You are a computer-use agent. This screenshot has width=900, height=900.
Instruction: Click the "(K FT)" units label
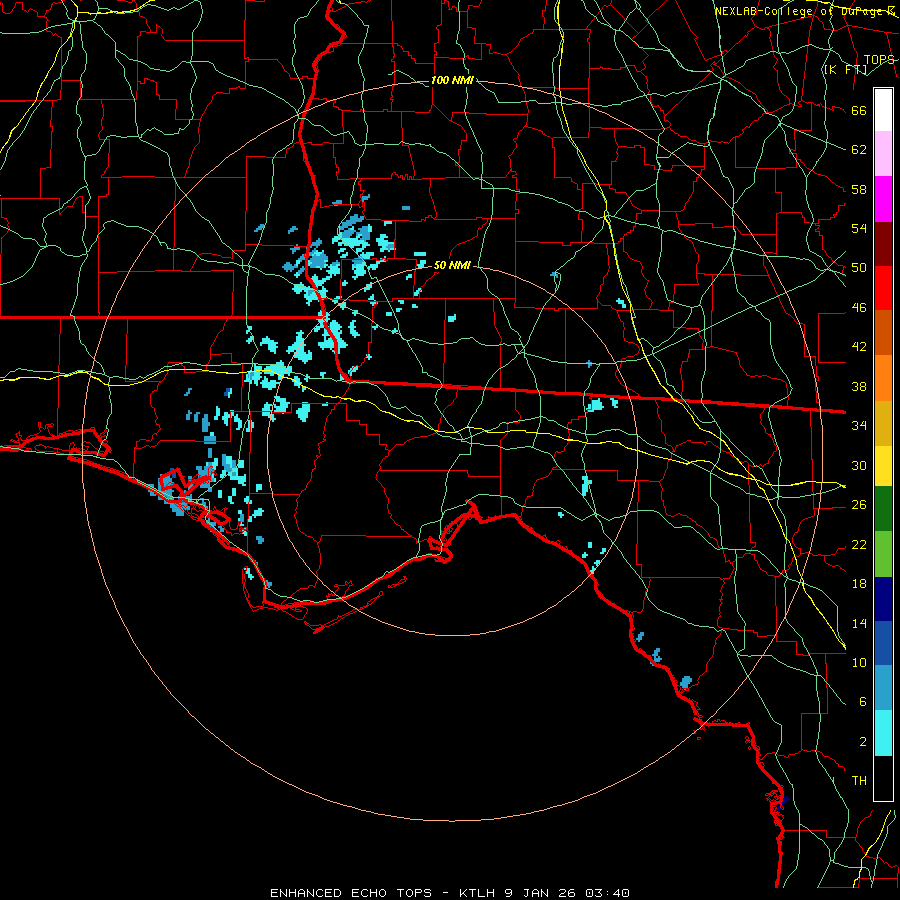pos(845,69)
